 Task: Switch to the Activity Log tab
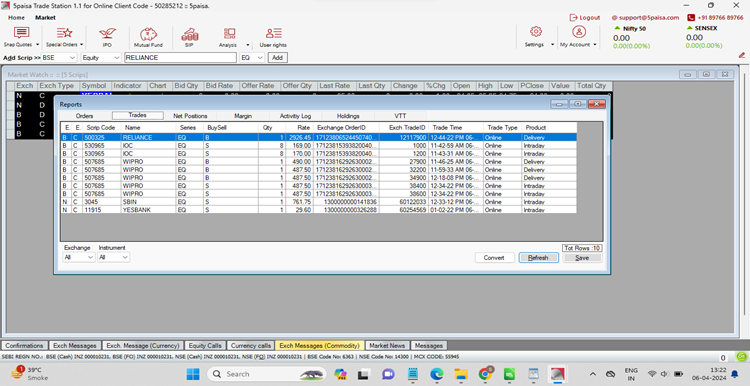pyautogui.click(x=296, y=116)
